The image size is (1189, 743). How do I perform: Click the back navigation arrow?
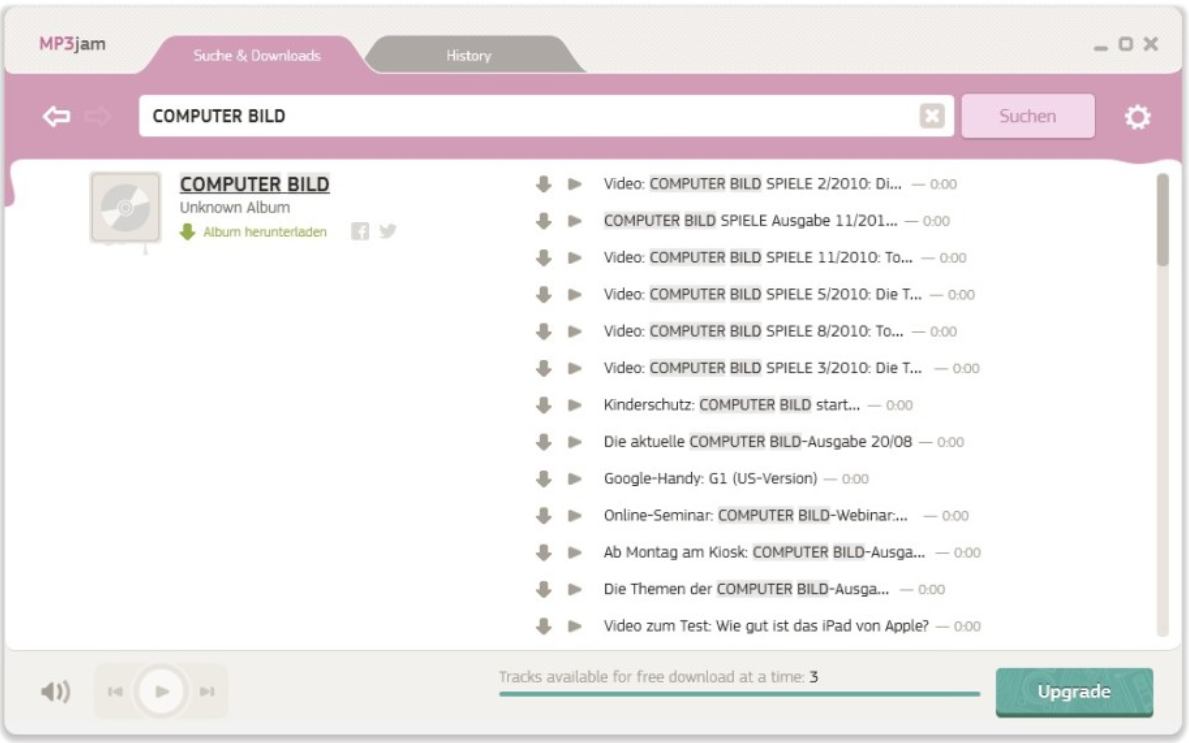55,115
